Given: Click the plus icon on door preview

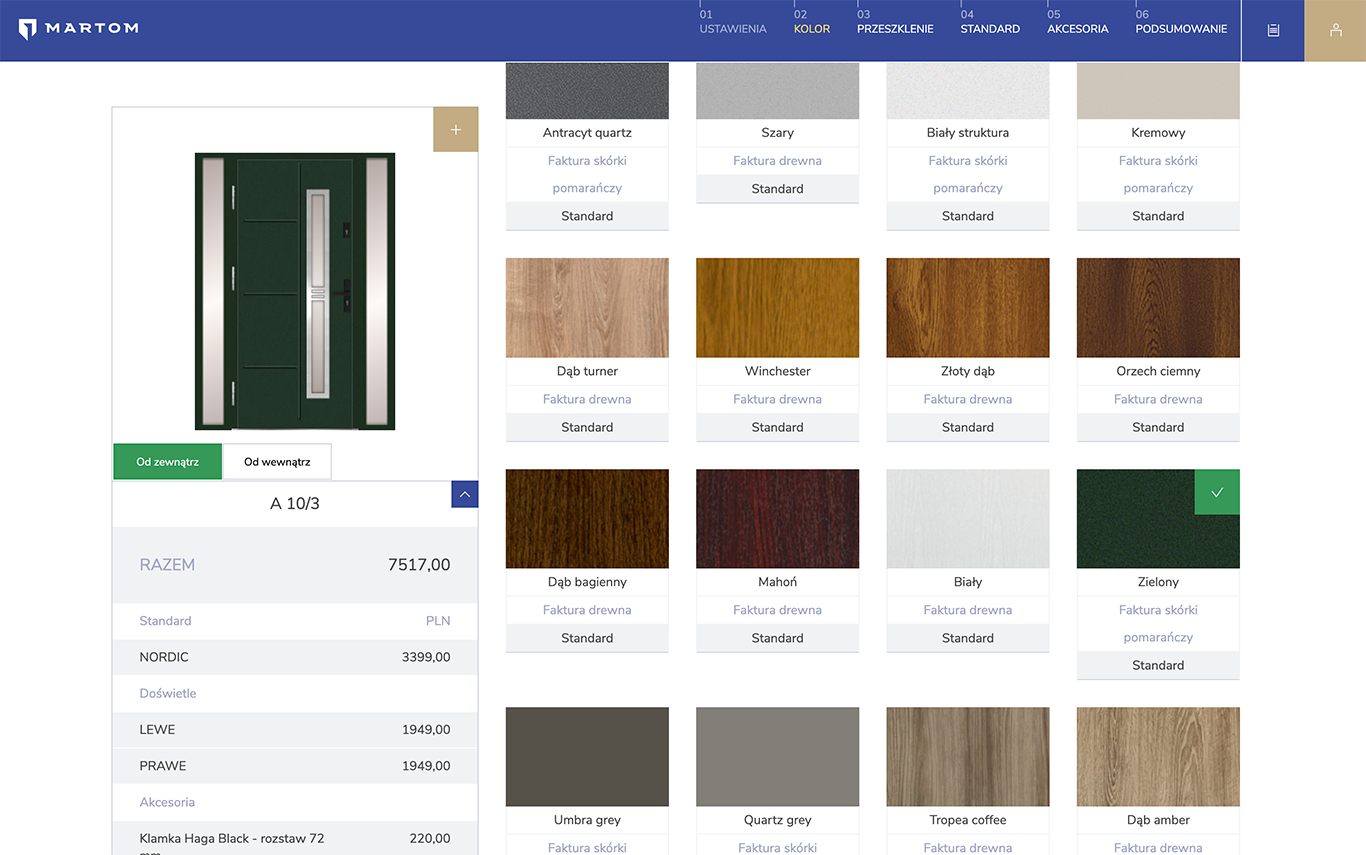Looking at the screenshot, I should point(456,130).
